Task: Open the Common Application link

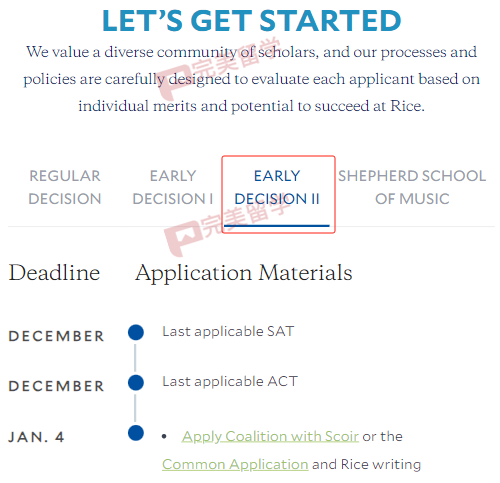Action: (235, 464)
